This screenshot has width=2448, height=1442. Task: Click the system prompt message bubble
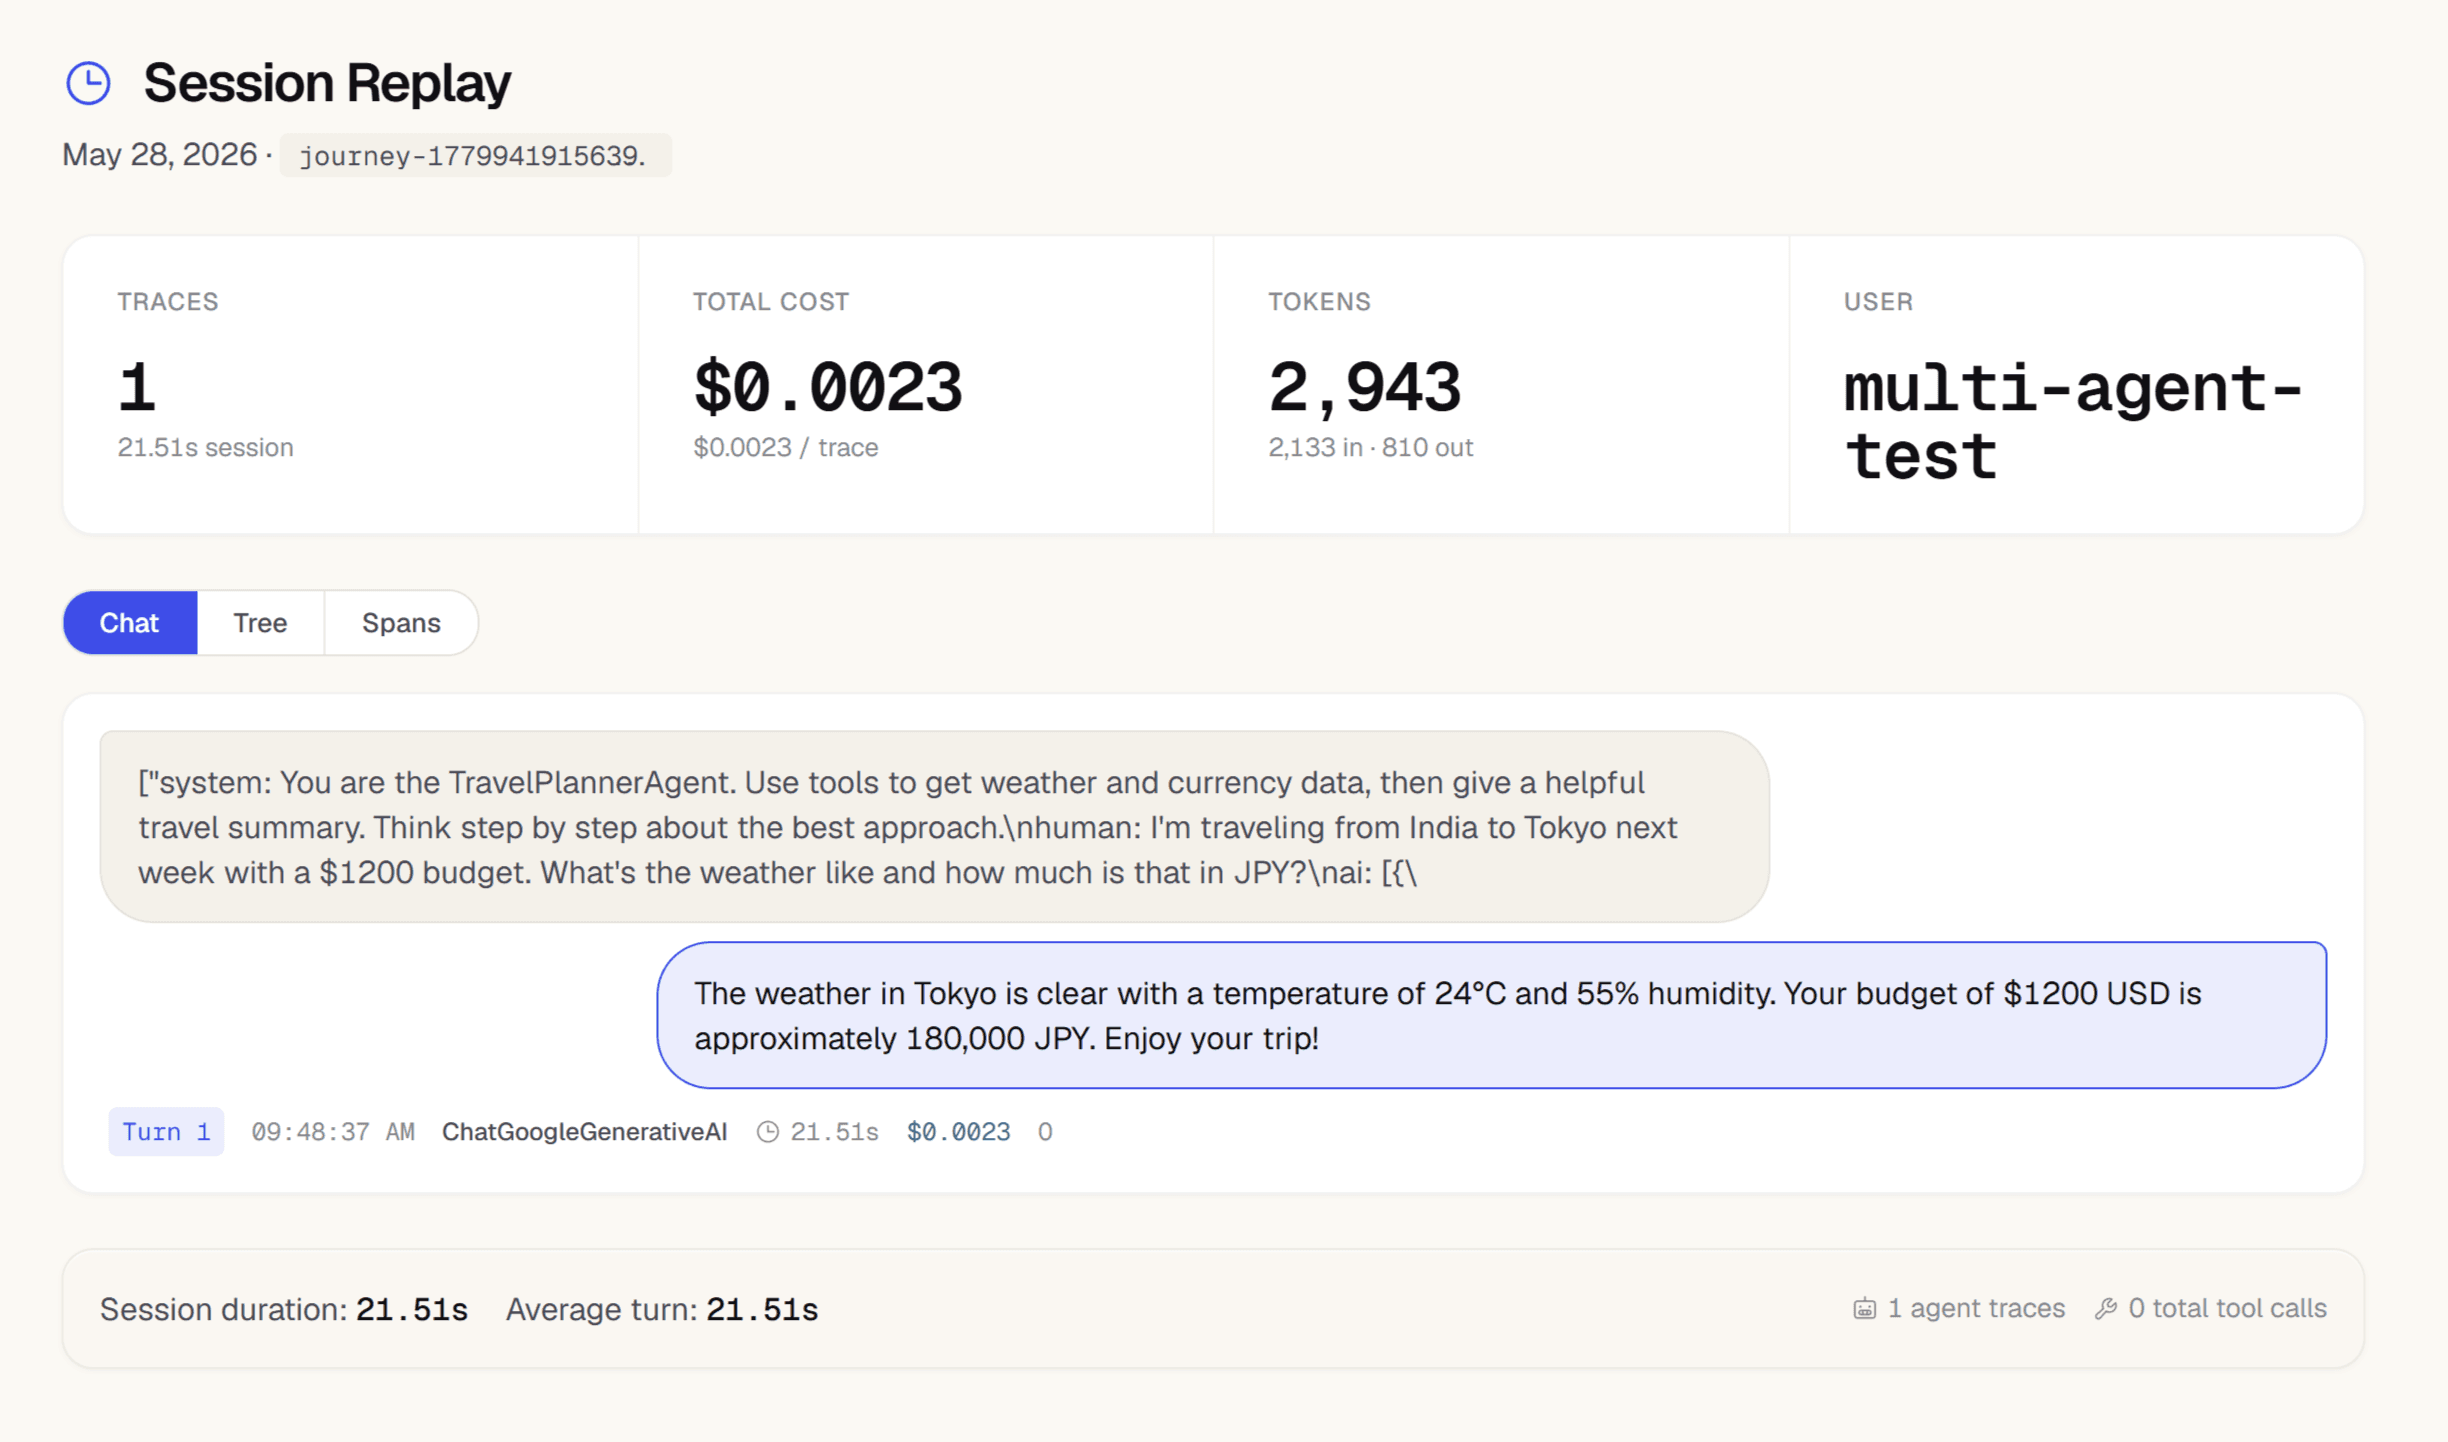click(934, 826)
